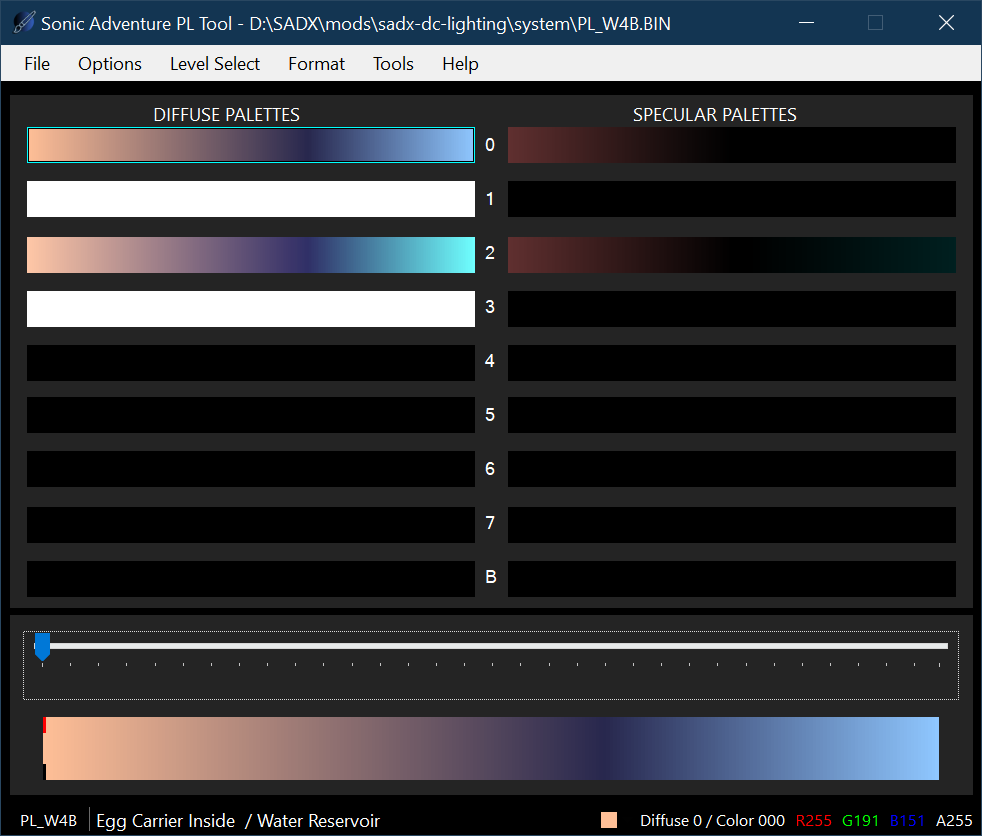Click the current color swatch in status bar
982x836 pixels.
click(x=609, y=821)
